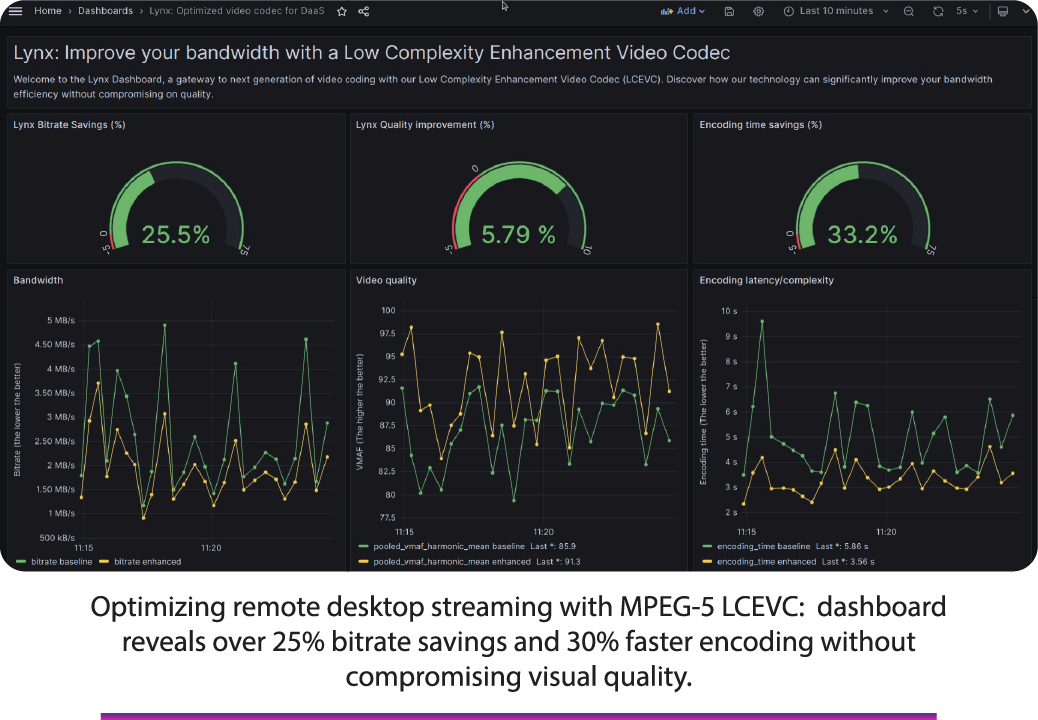Click the clock icon in time picker
Screen dimensions: 1038x720
[788, 12]
